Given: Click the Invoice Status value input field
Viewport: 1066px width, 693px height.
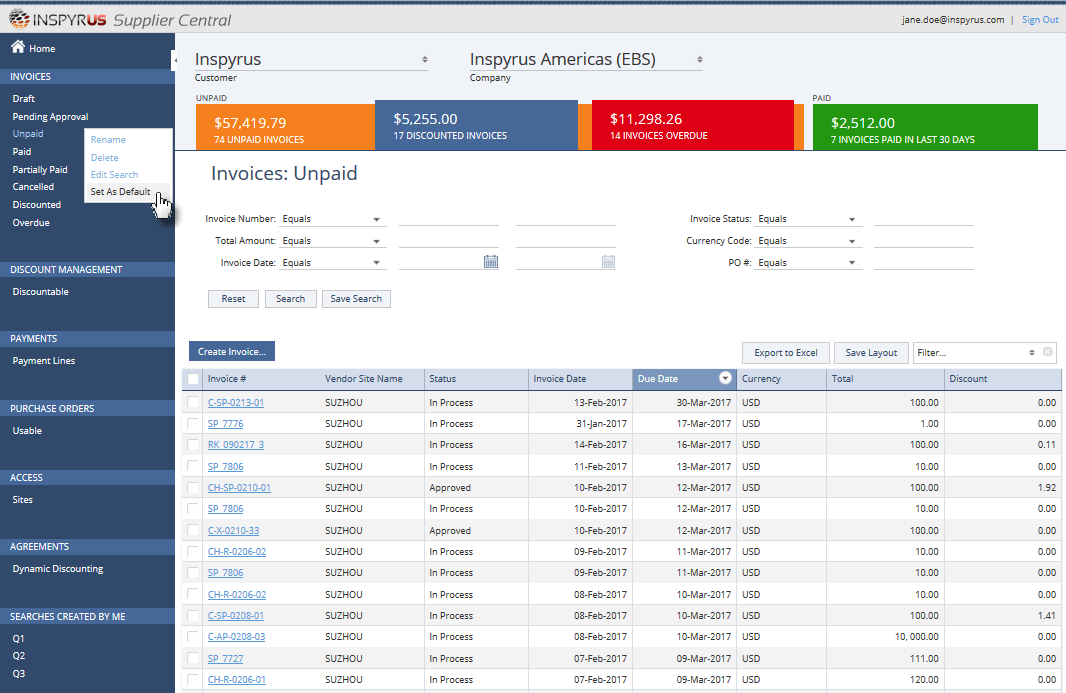Looking at the screenshot, I should (x=924, y=219).
